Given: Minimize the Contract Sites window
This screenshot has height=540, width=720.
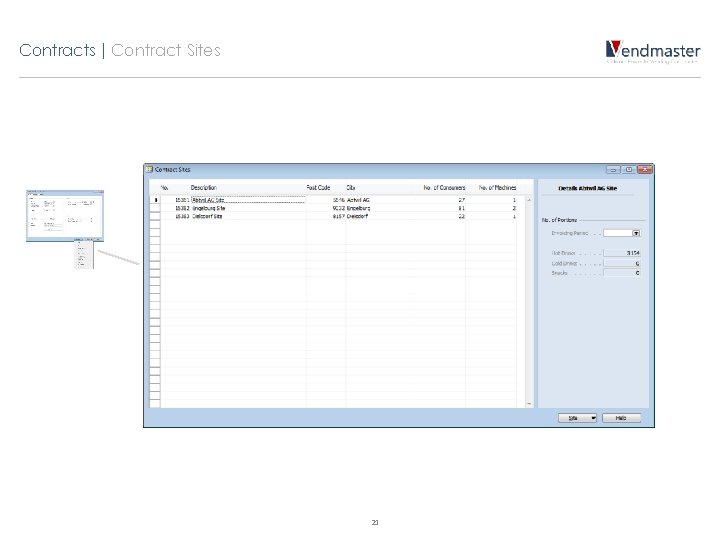Looking at the screenshot, I should click(613, 169).
